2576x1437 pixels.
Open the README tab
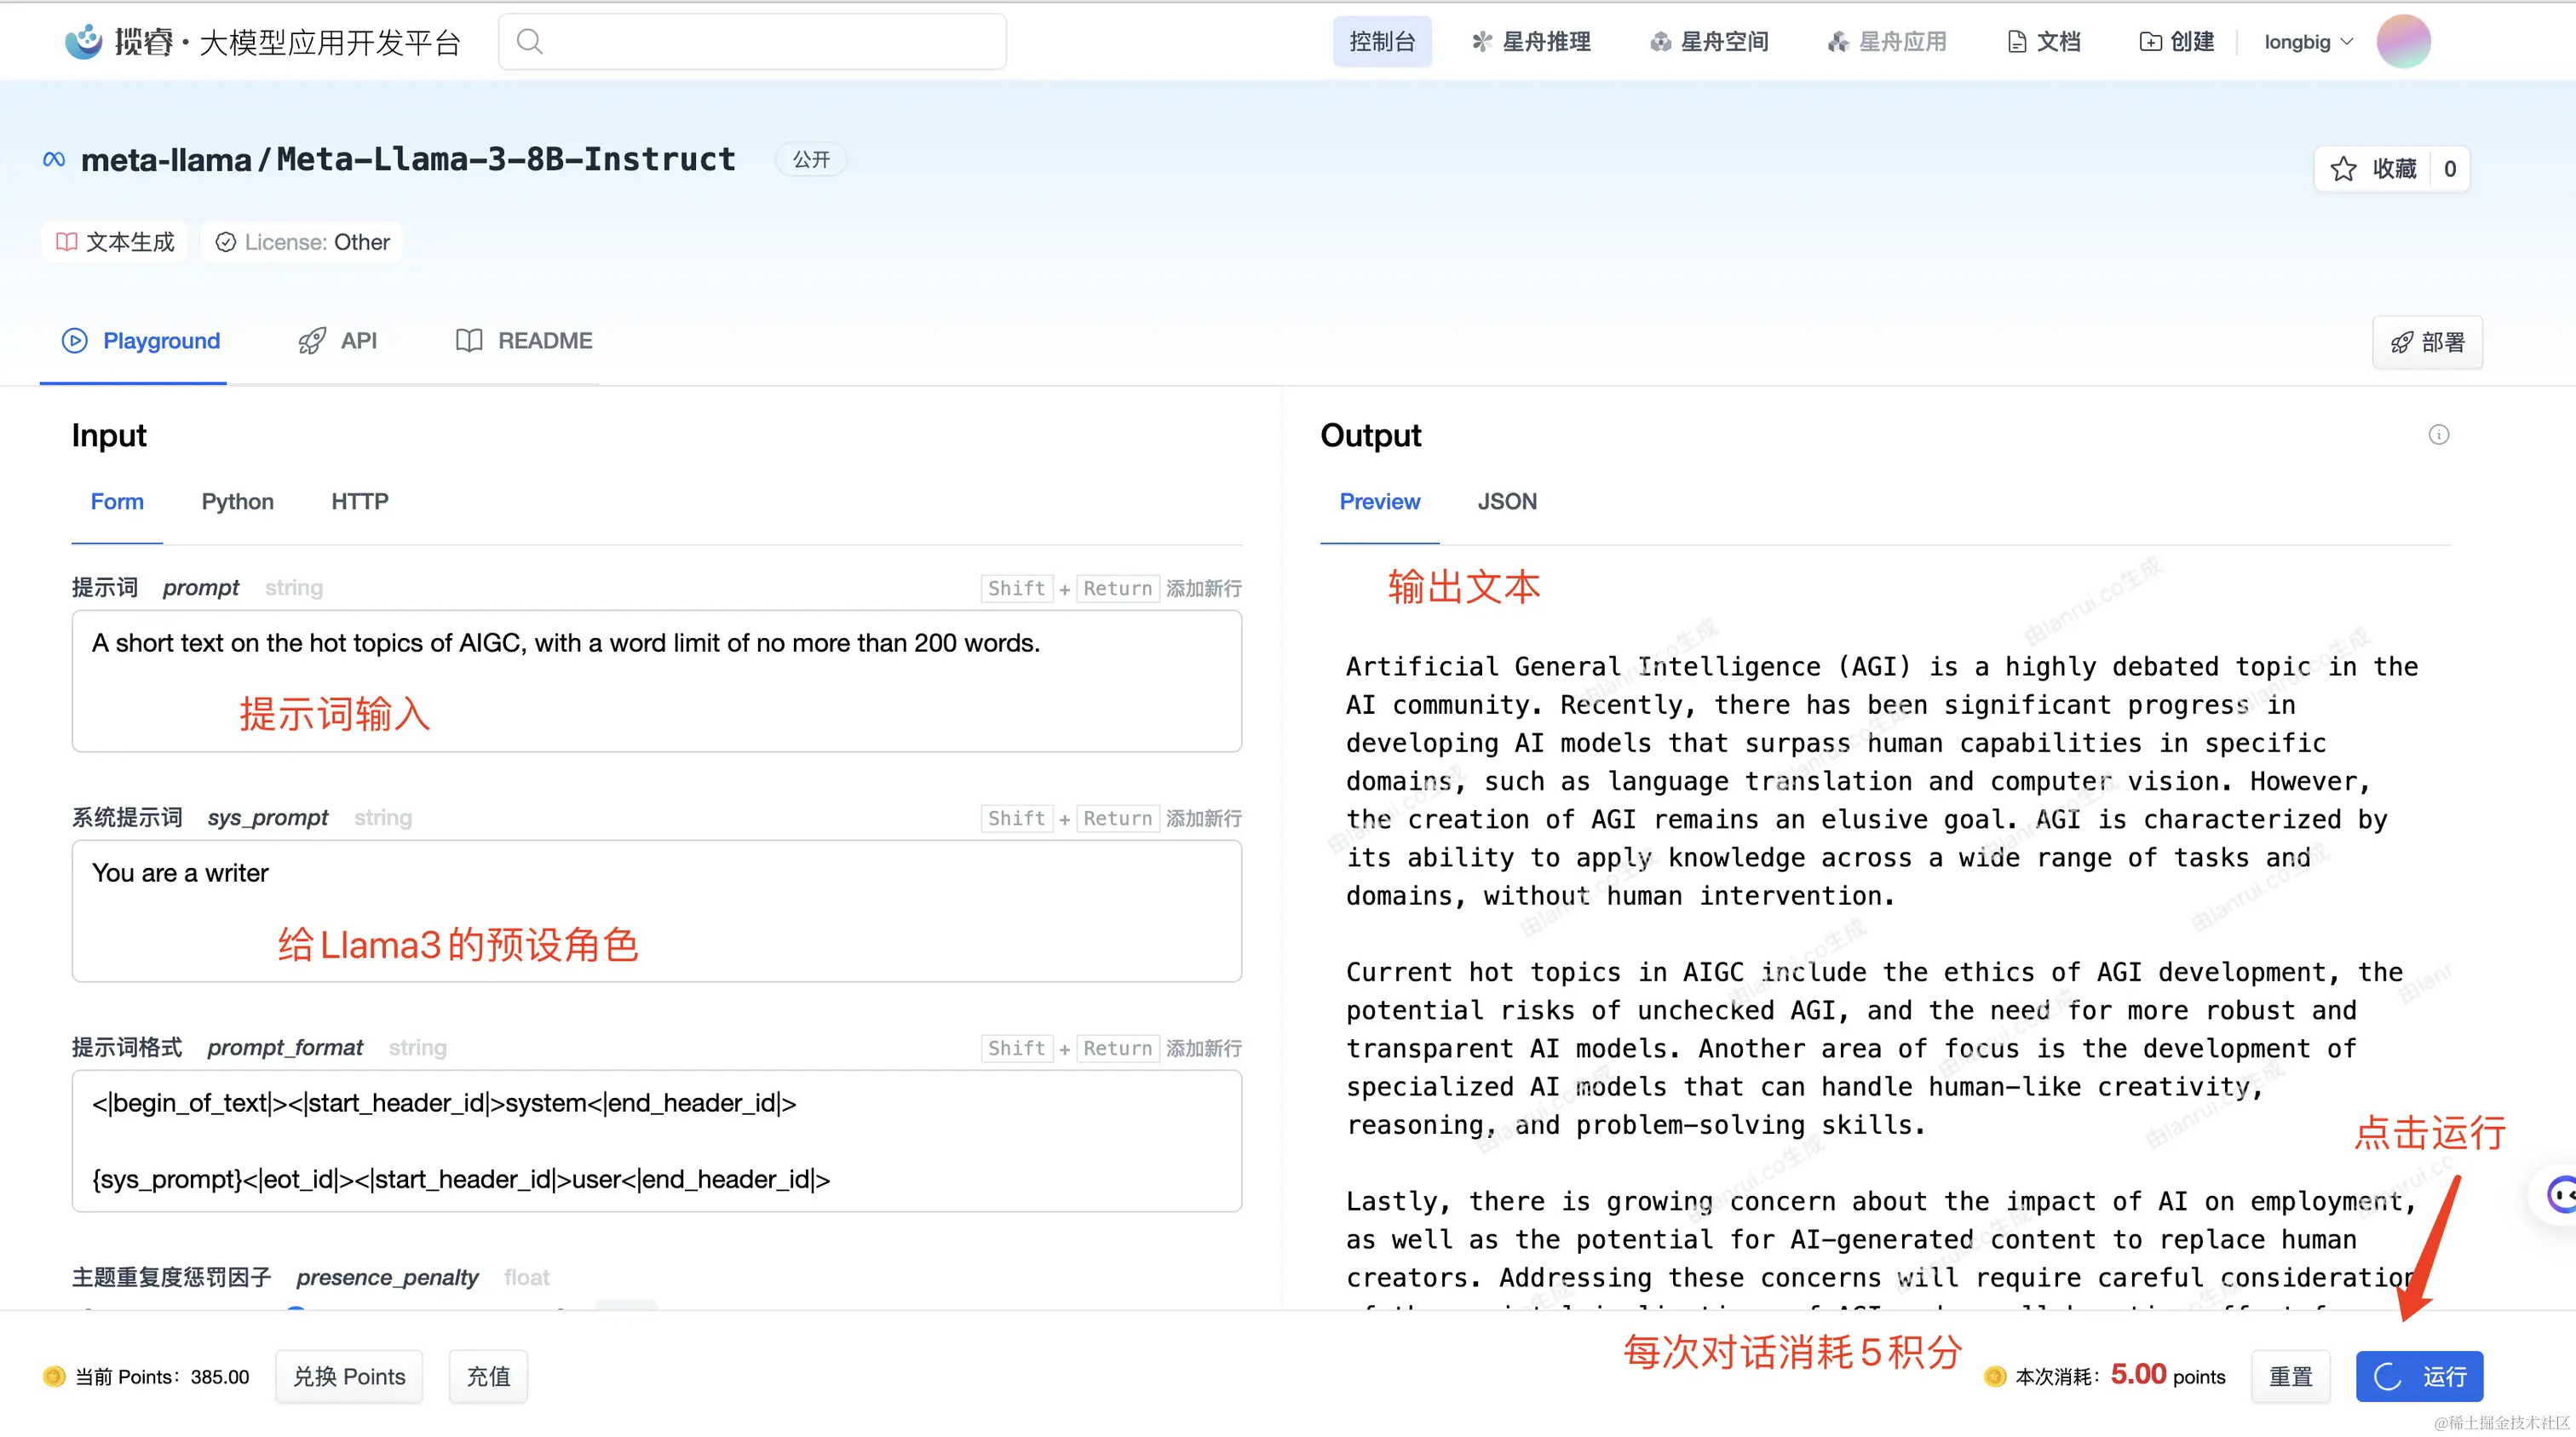click(x=524, y=341)
